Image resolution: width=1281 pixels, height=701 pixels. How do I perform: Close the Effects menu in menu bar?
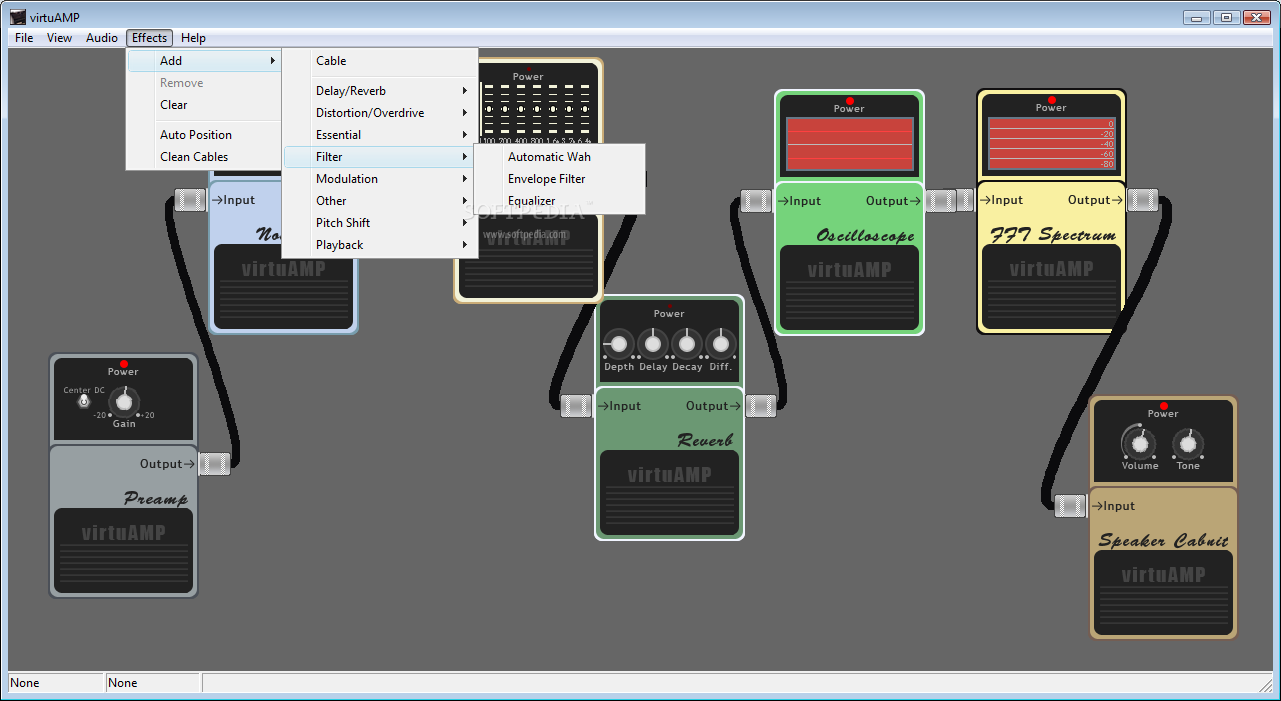tap(150, 38)
